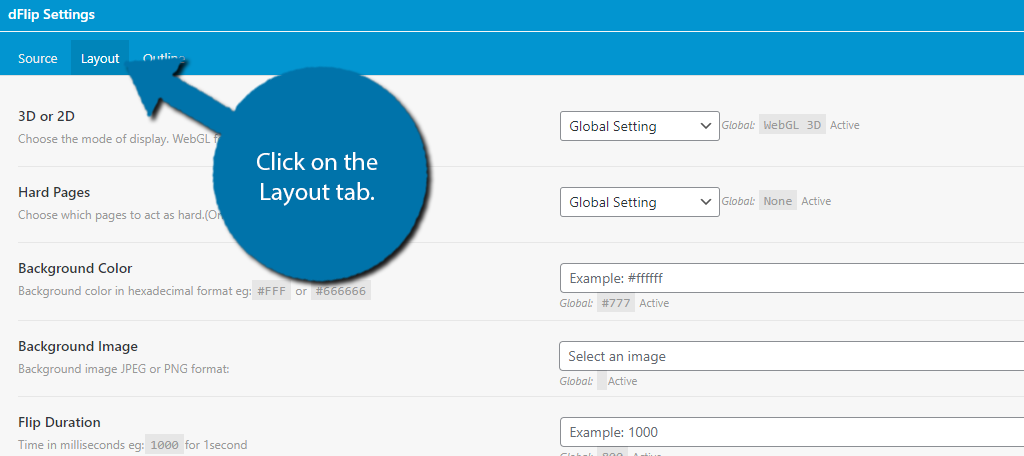Open the 3D or 2D dropdown
Screen dimensions: 1024x456
click(640, 126)
